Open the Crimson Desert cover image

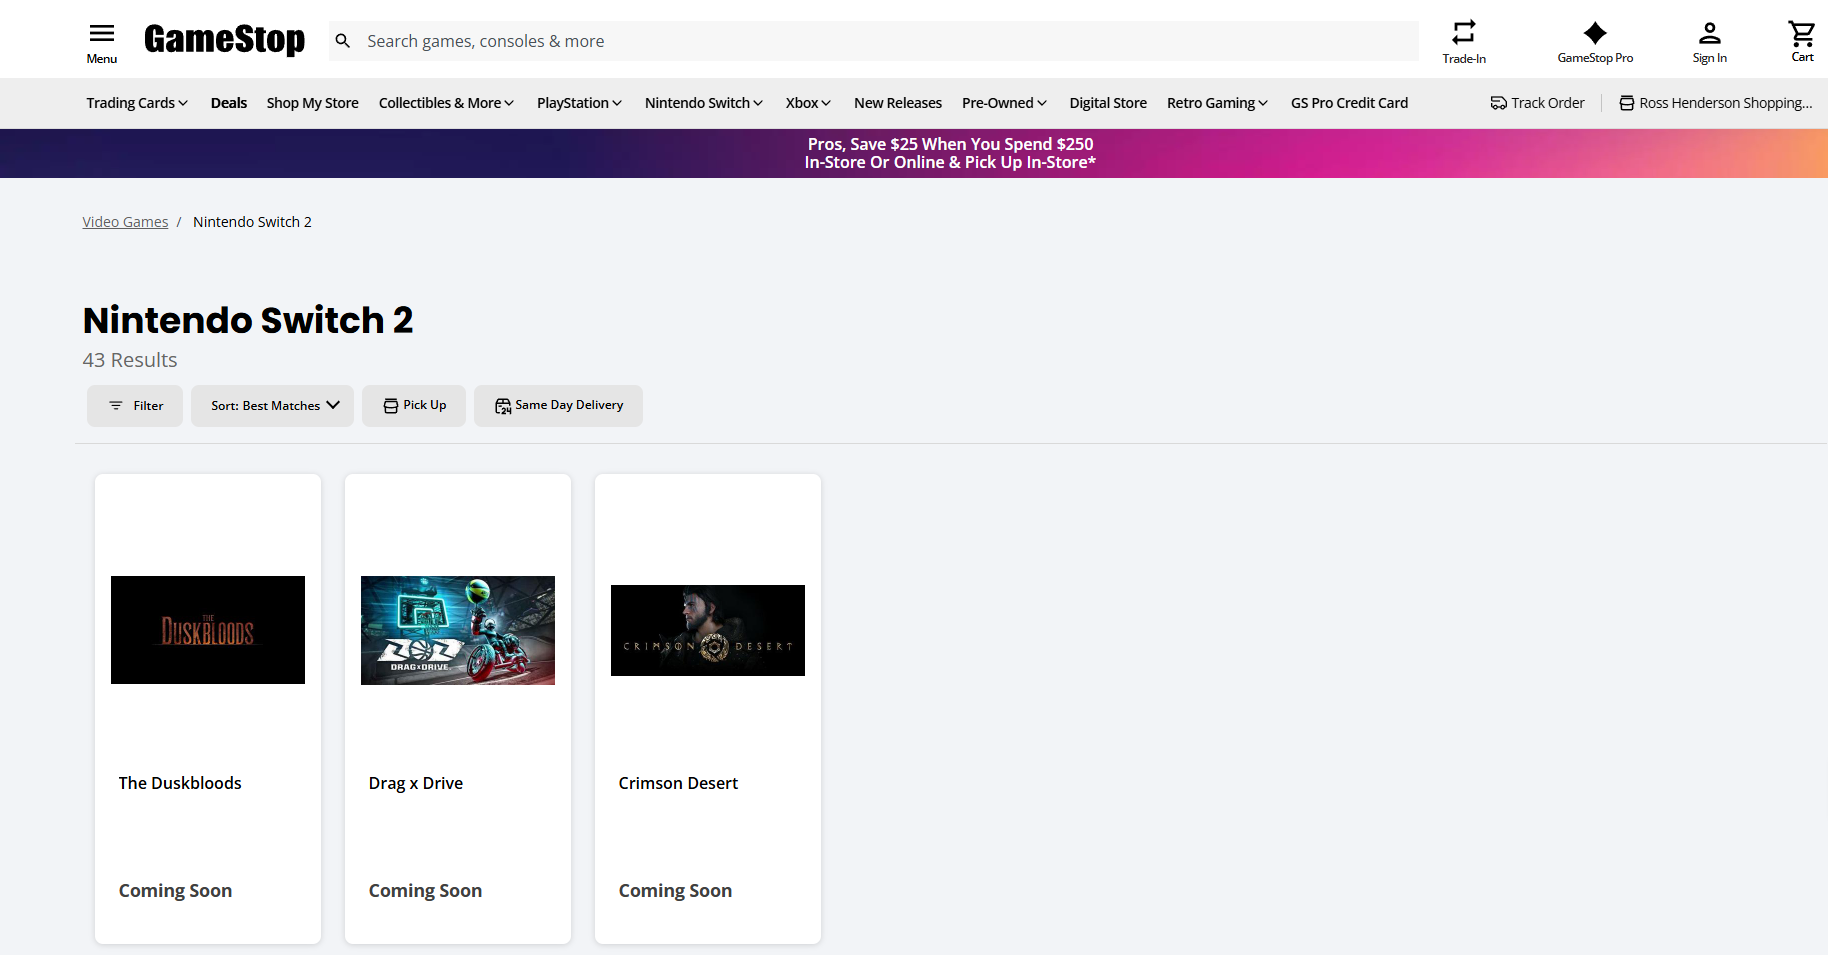point(708,630)
